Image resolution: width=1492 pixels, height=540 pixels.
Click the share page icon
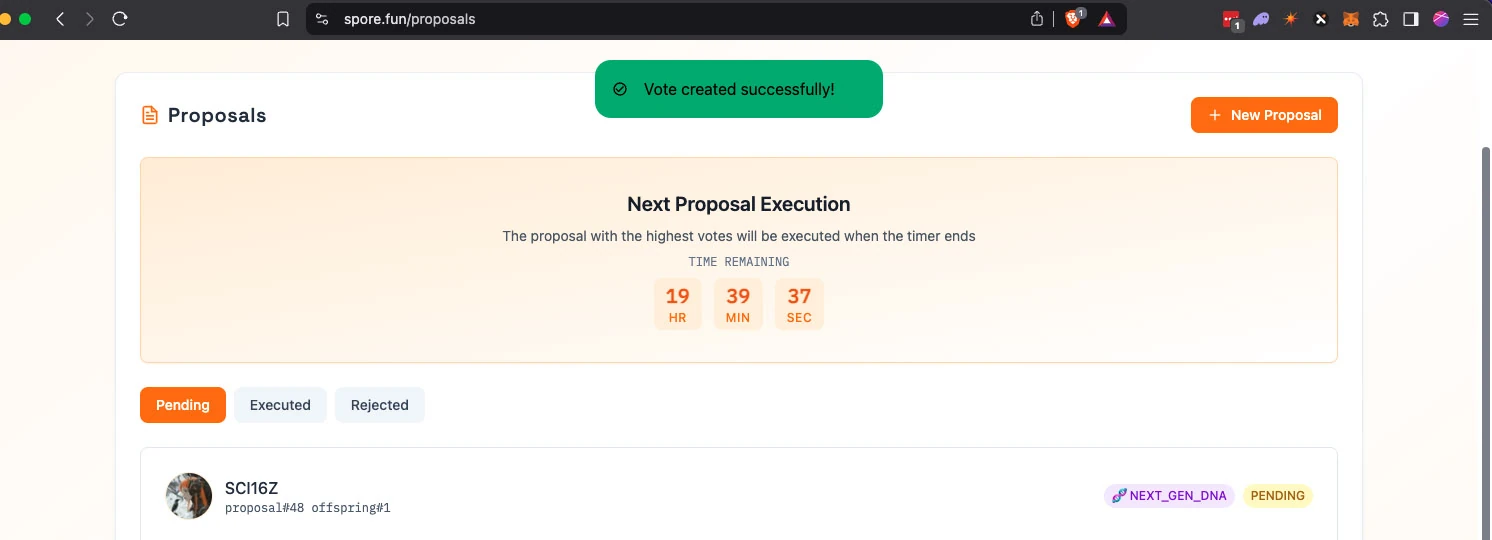(x=1037, y=19)
